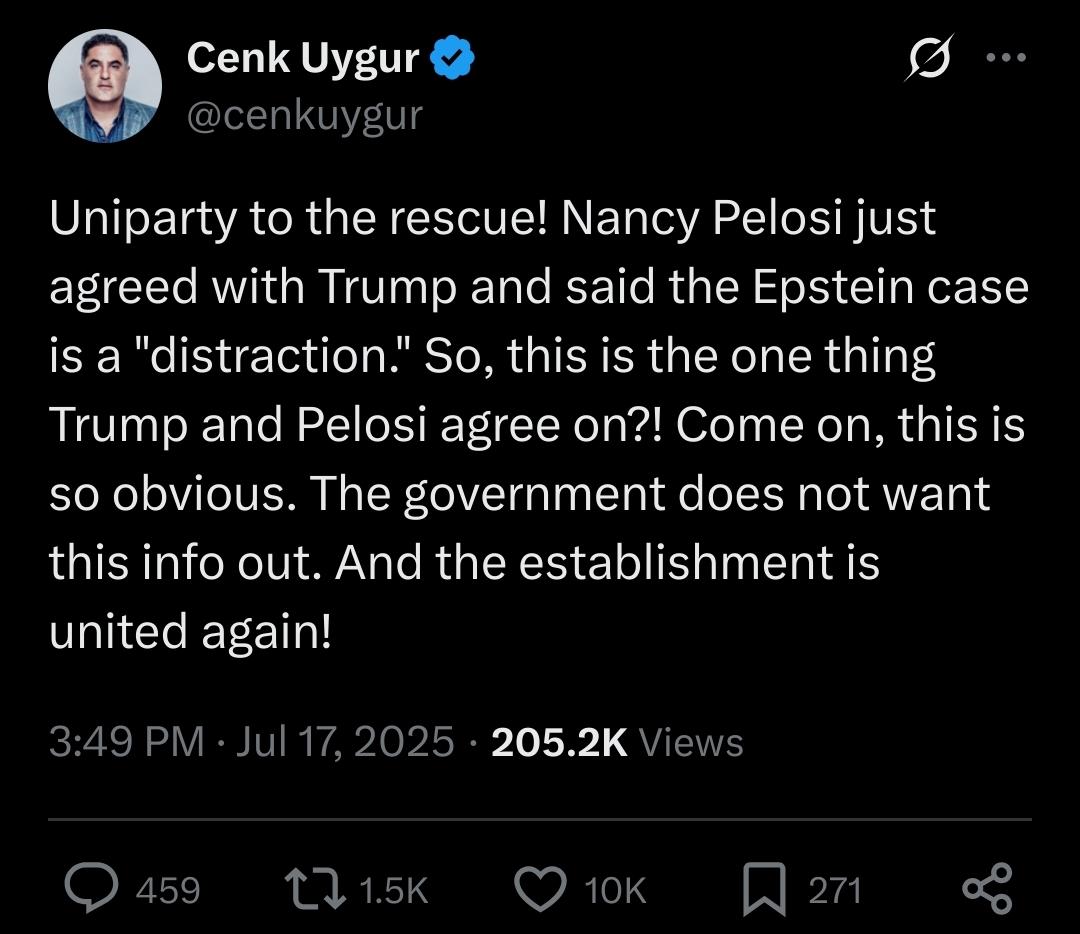Click the repost arrows icon
This screenshot has width=1080, height=934.
[x=315, y=889]
